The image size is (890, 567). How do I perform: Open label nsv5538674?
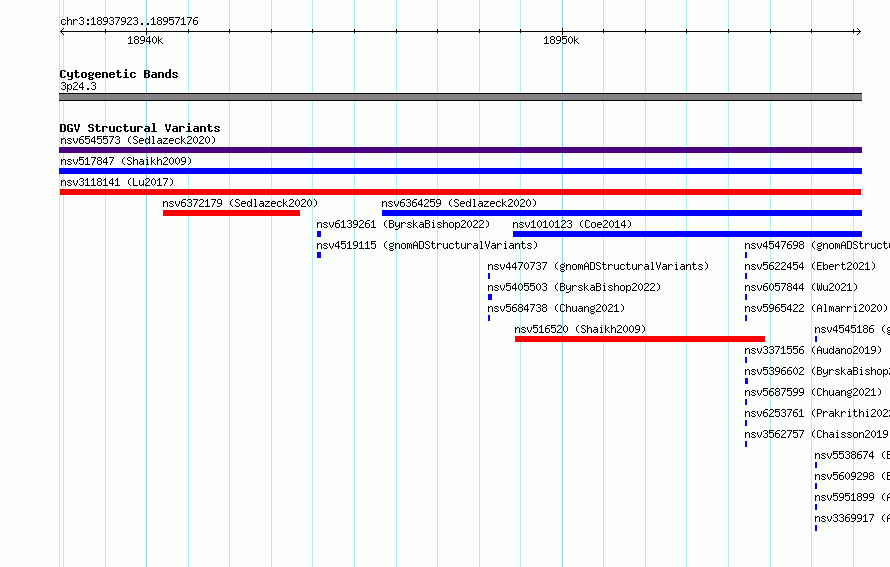[x=852, y=455]
